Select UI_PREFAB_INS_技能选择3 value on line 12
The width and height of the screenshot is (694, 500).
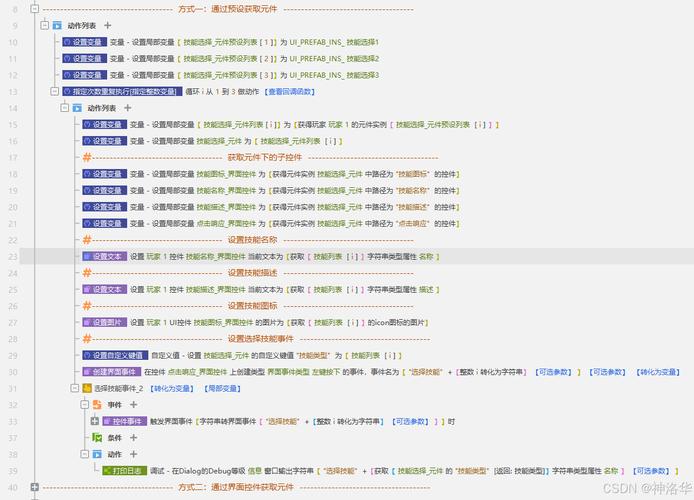click(334, 75)
